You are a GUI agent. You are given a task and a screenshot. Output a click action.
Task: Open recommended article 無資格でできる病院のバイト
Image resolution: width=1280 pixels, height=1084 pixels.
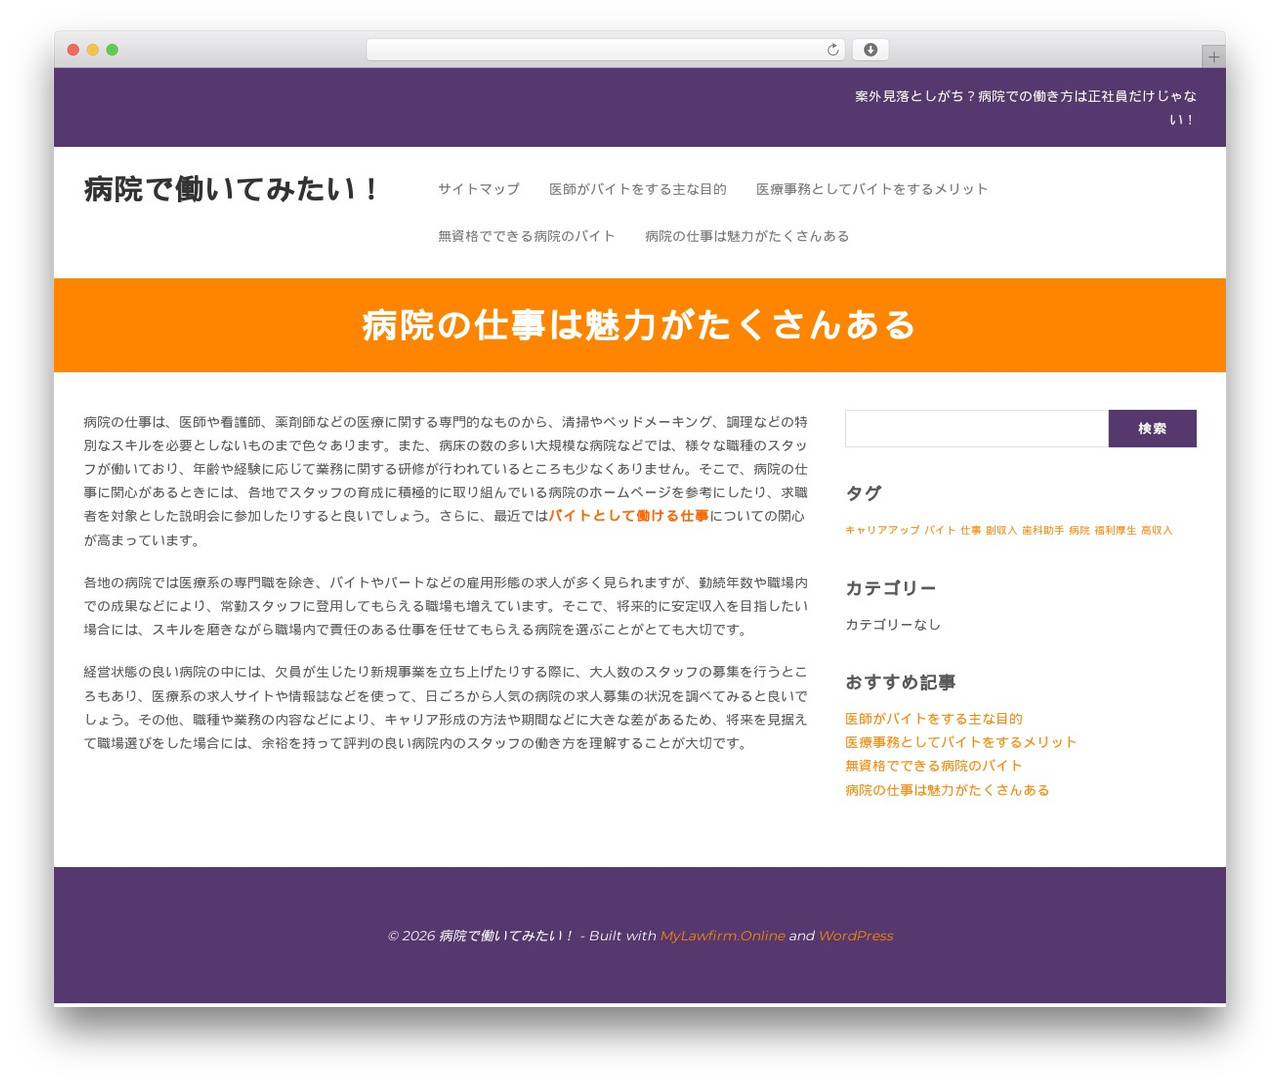(933, 766)
